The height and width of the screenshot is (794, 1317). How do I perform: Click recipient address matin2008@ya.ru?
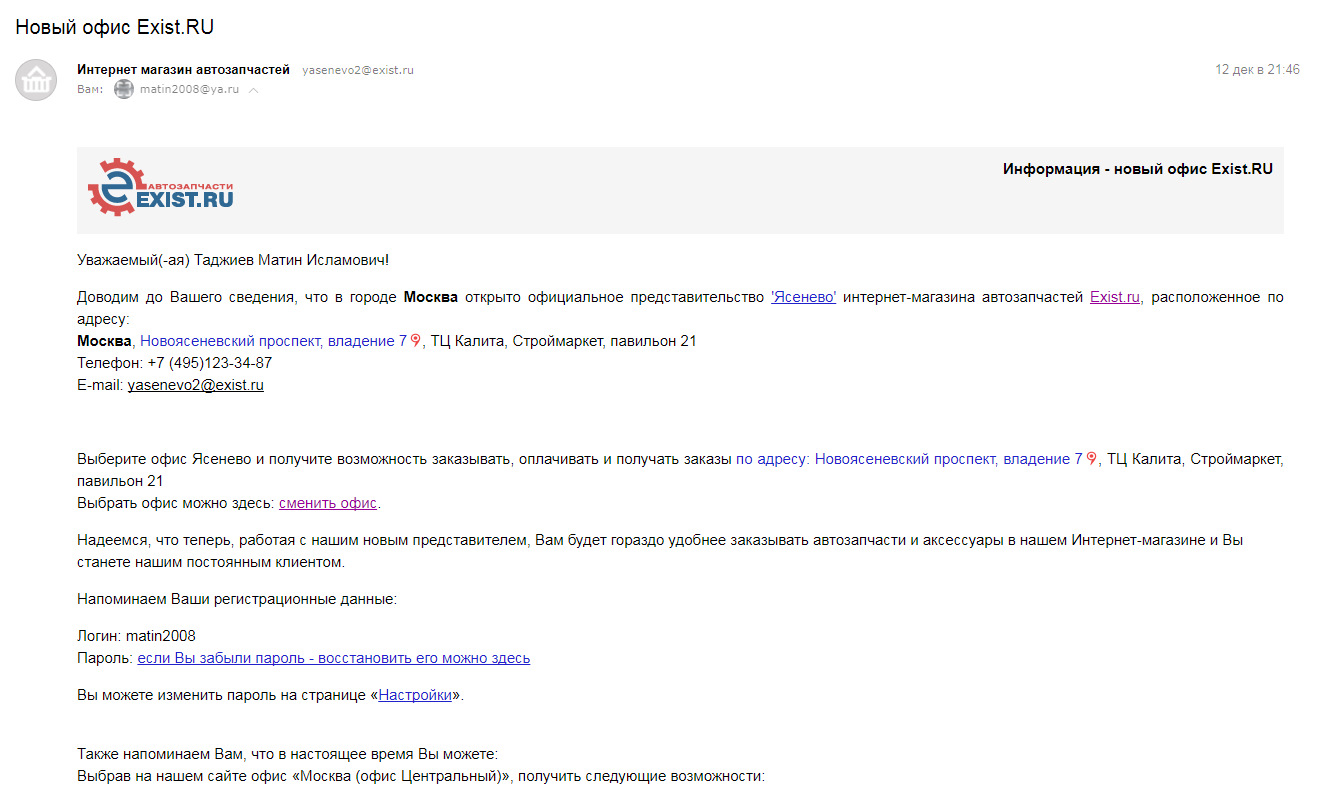click(x=189, y=90)
